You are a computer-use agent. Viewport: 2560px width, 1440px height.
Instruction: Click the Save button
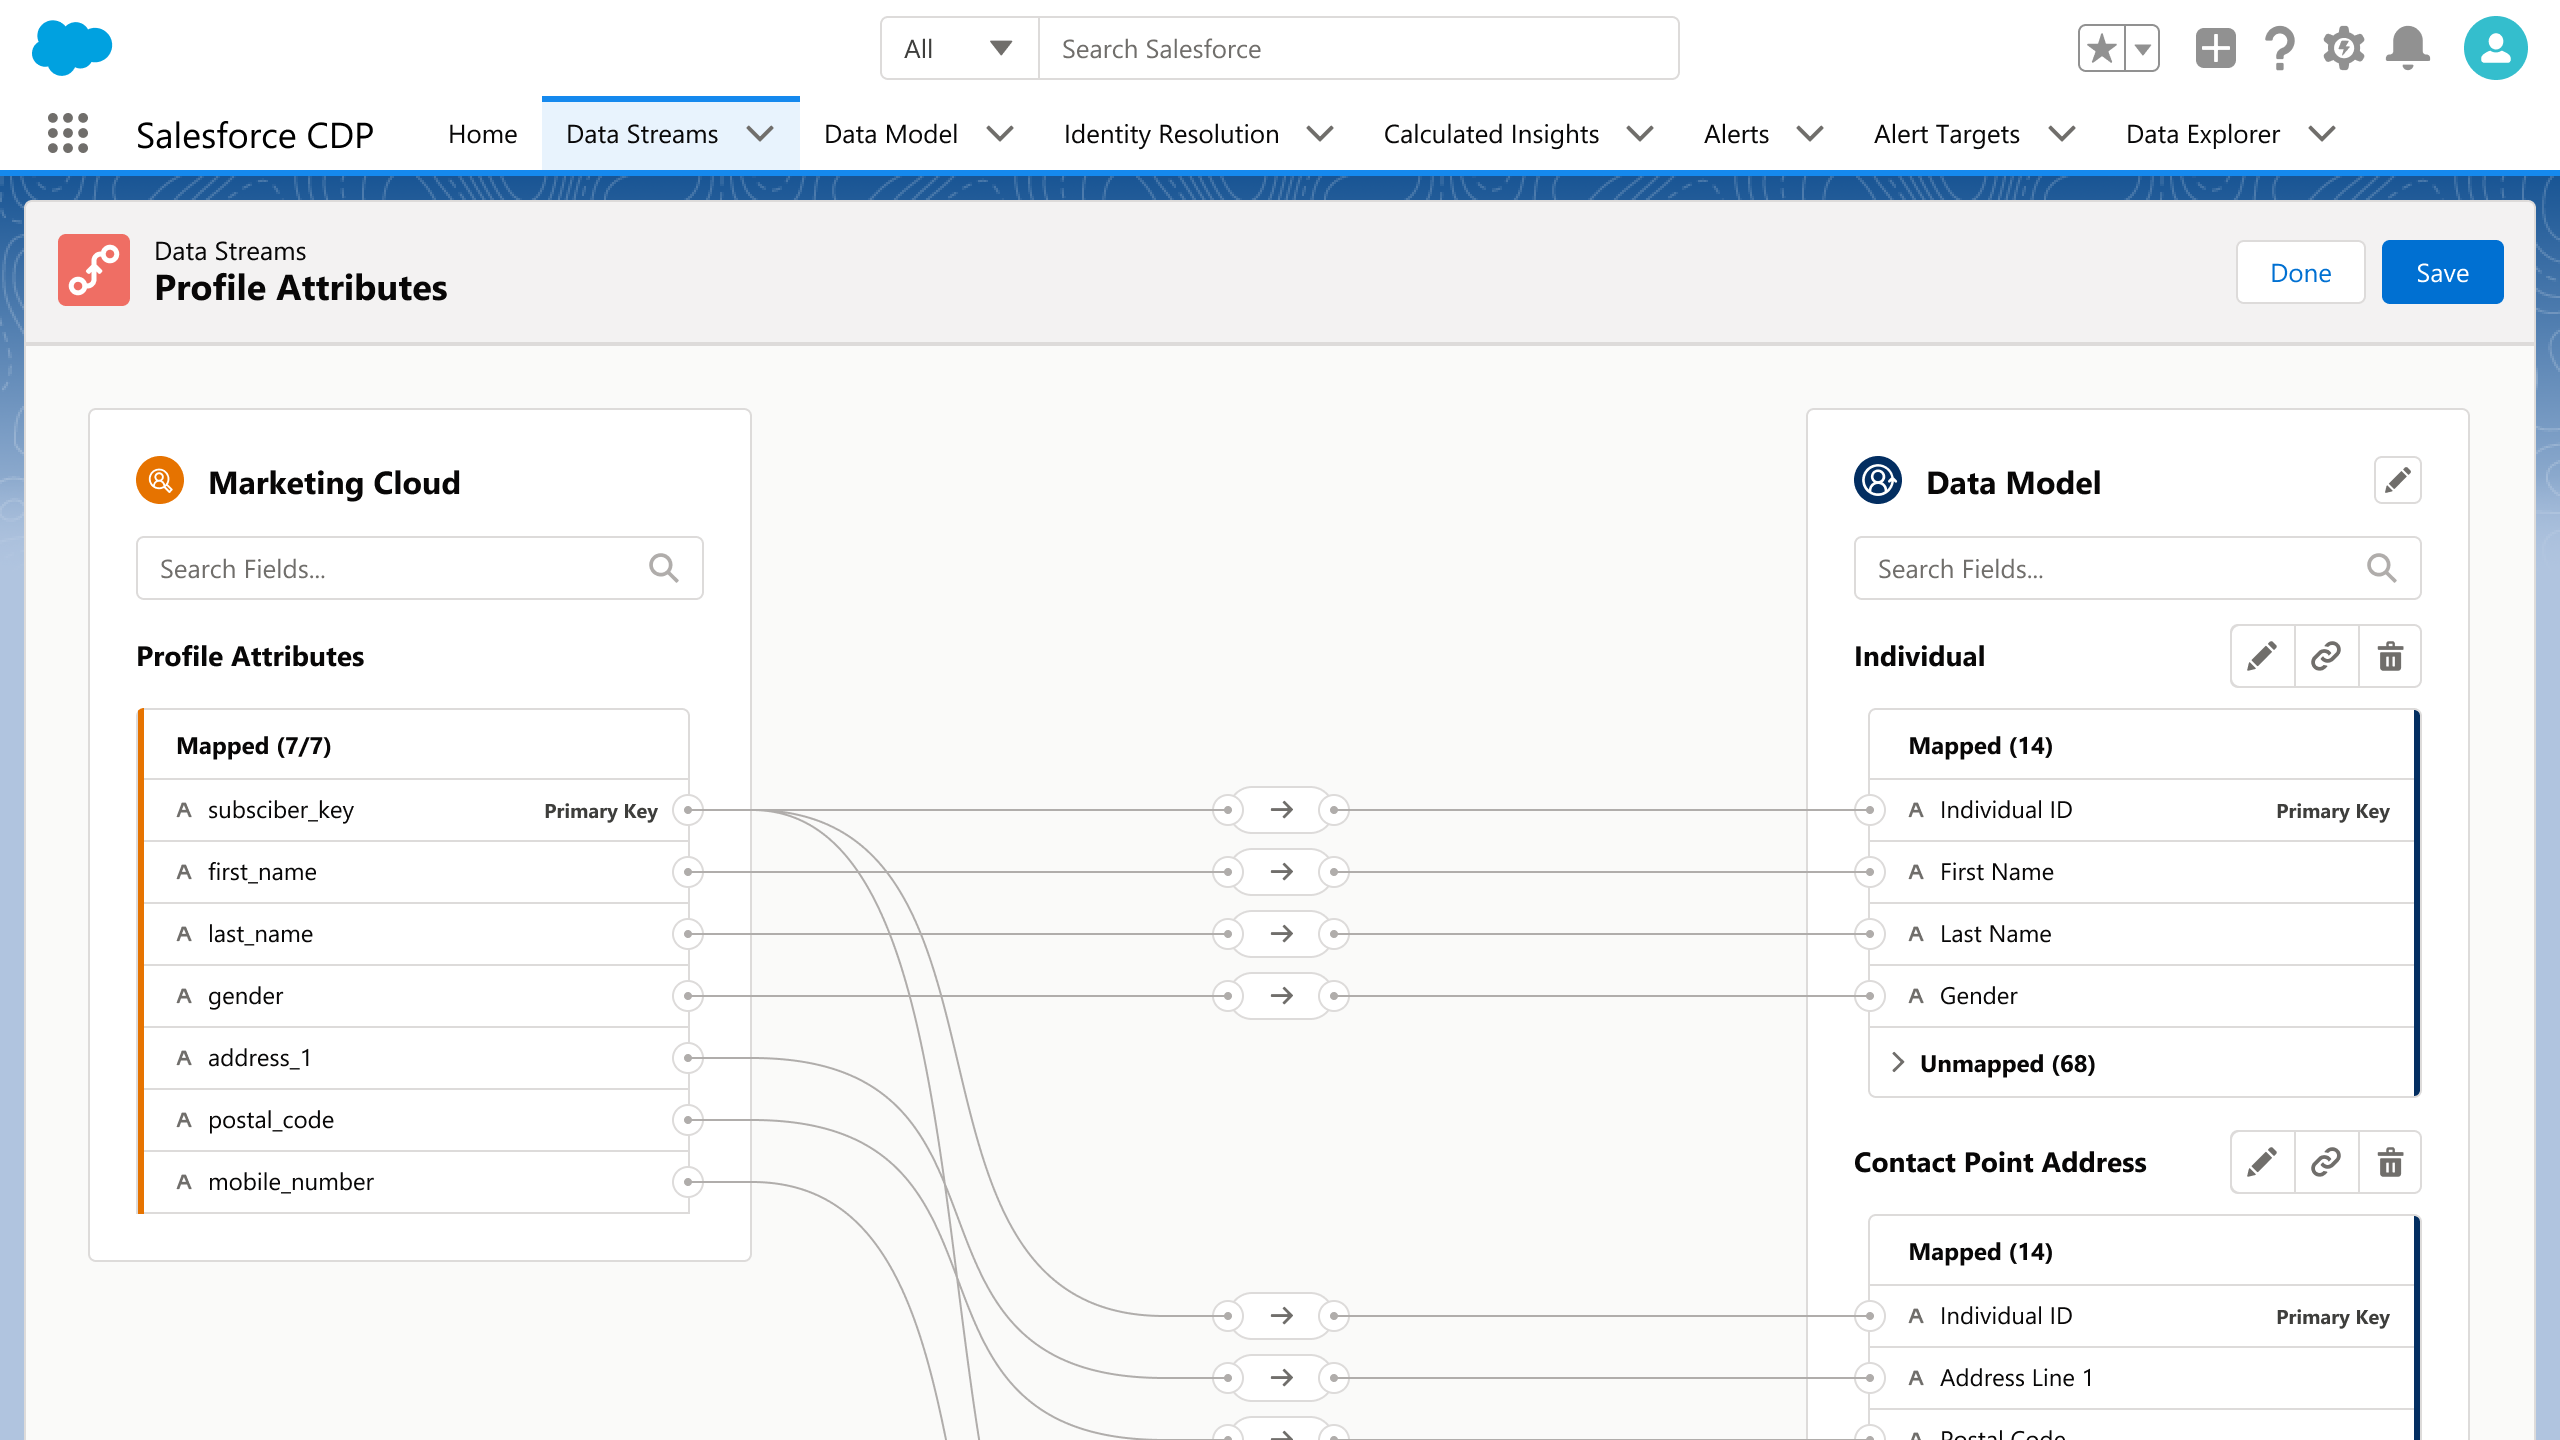click(x=2442, y=271)
